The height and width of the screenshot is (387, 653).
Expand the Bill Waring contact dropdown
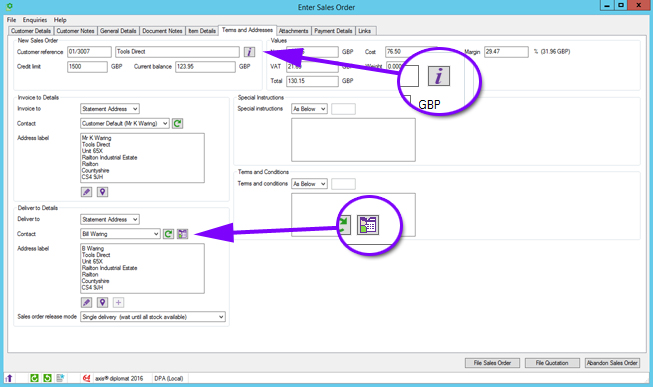pyautogui.click(x=120, y=234)
